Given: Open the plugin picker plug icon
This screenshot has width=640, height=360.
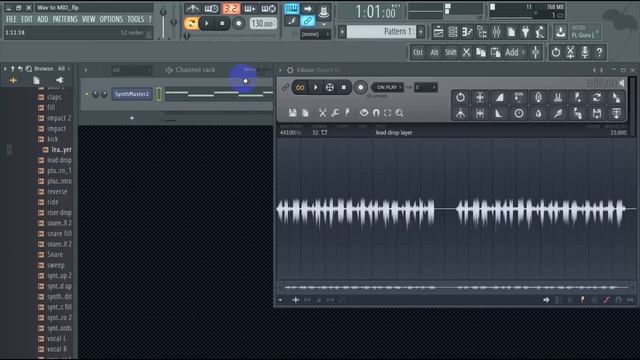Looking at the screenshot, I should point(525,32).
